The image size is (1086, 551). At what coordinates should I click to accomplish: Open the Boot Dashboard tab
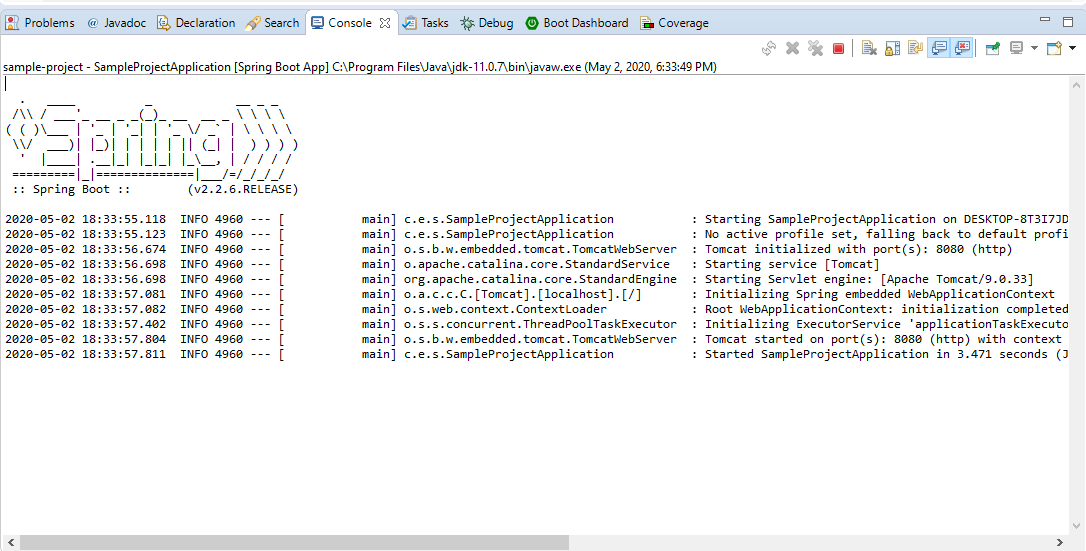point(577,23)
